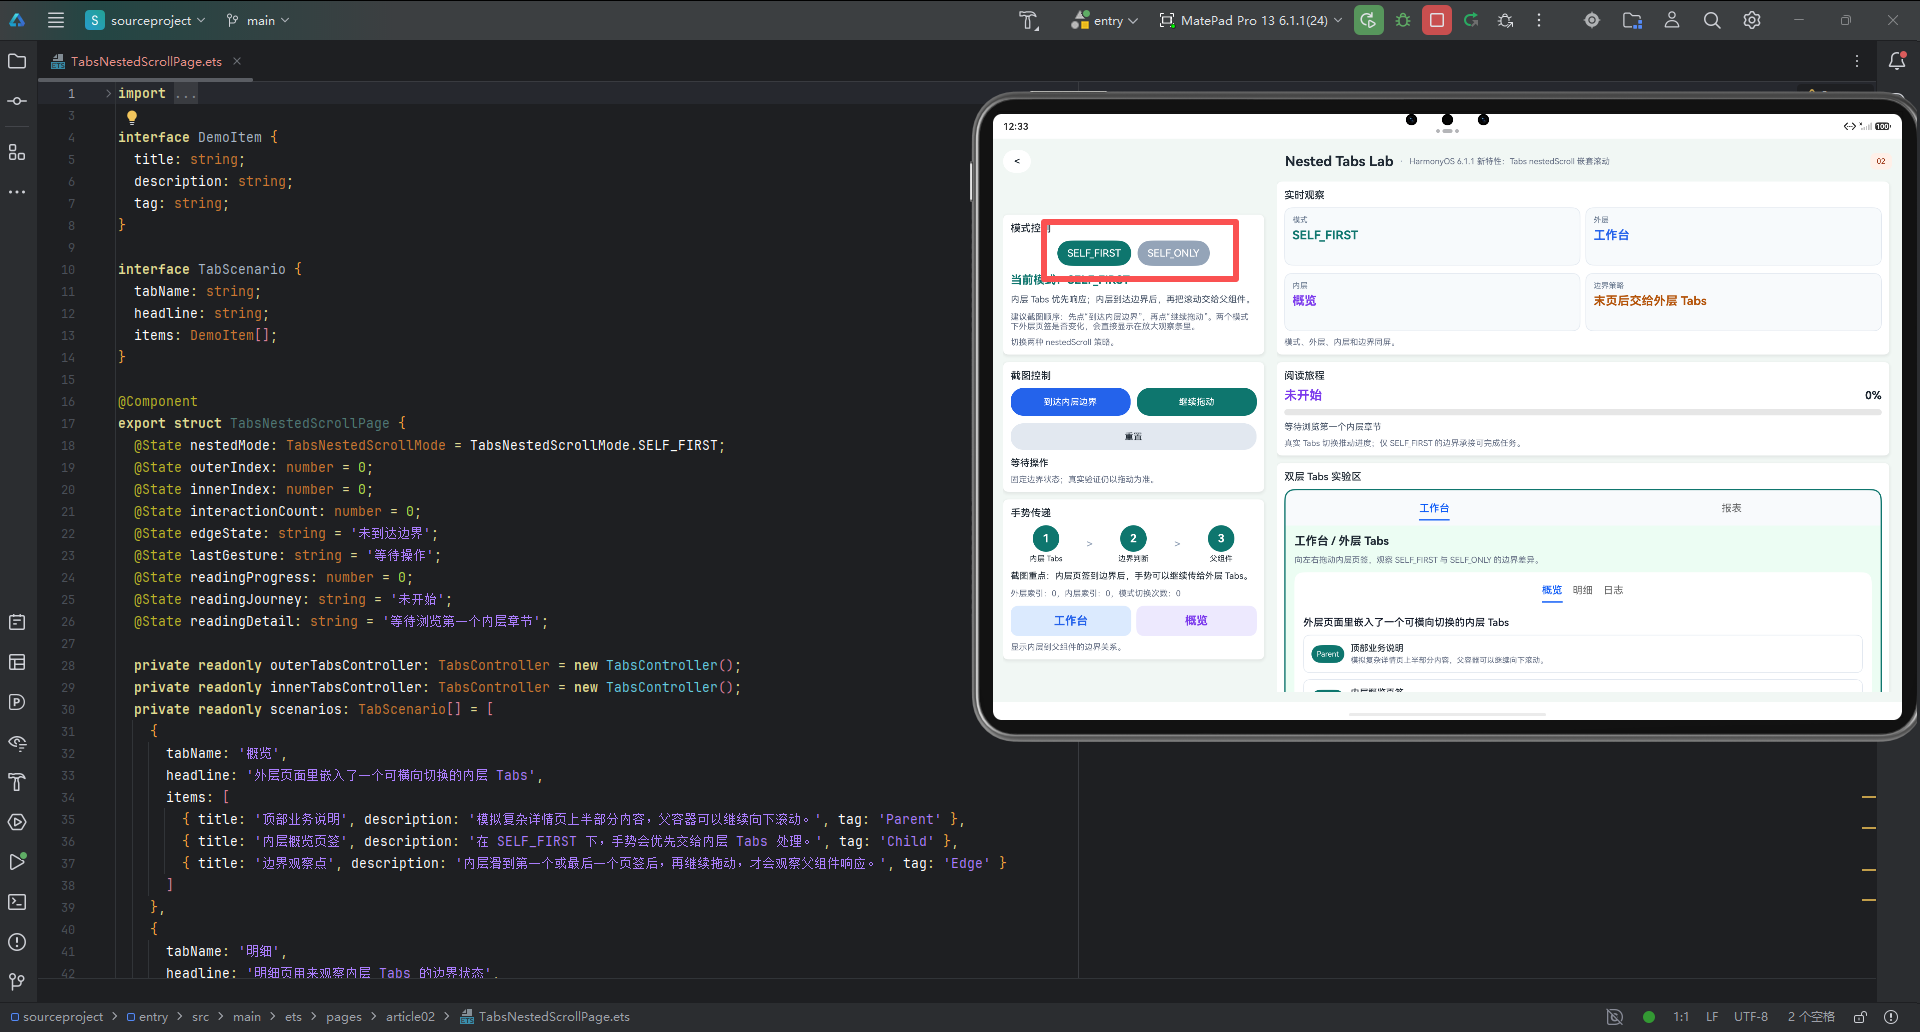1920x1032 pixels.
Task: Open the account profile icon
Action: tap(1672, 20)
